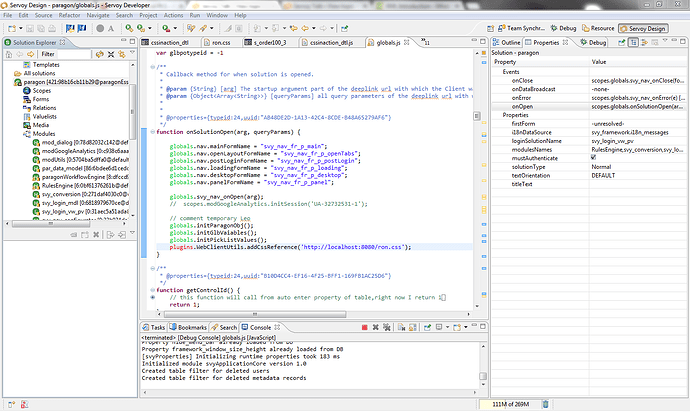The height and width of the screenshot is (412, 690).
Task: Click the console vertical scrollbar thumb
Action: pos(483,376)
